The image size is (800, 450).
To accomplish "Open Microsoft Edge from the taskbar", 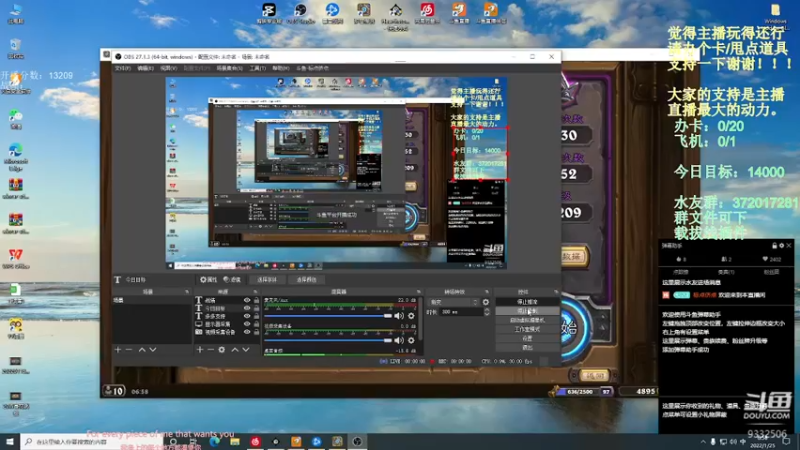I will pos(214,441).
